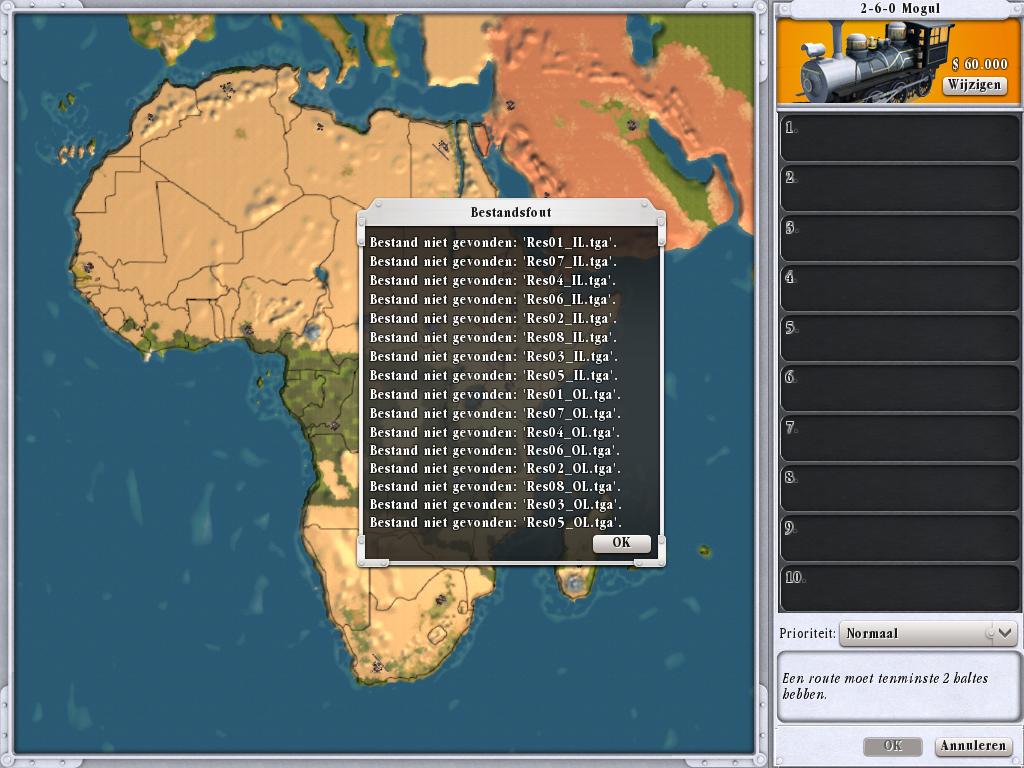The image size is (1024, 768).
Task: Click the '$ 60.000' locomotive price
Action: pyautogui.click(x=979, y=64)
